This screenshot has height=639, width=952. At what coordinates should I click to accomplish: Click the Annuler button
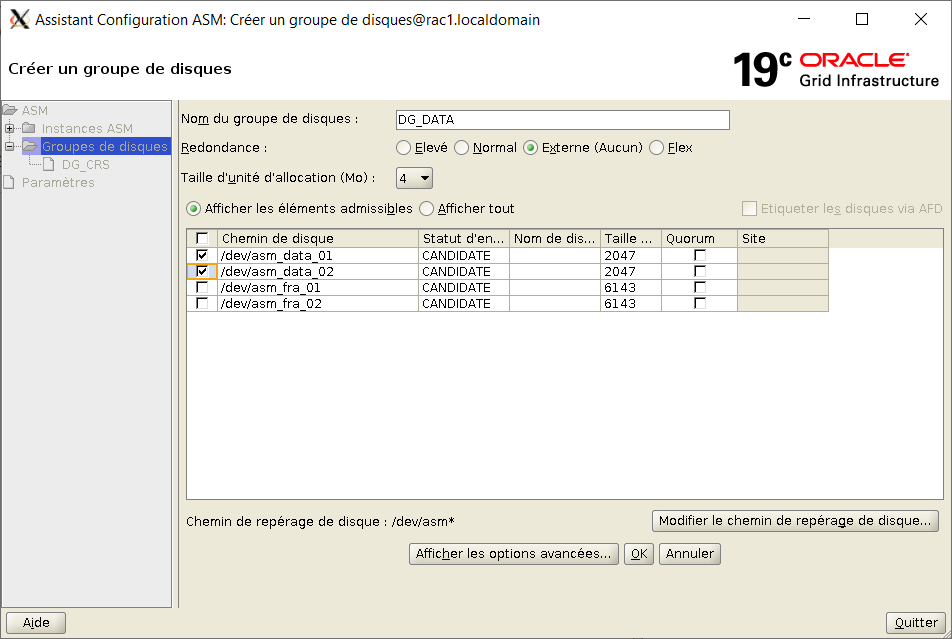point(690,554)
